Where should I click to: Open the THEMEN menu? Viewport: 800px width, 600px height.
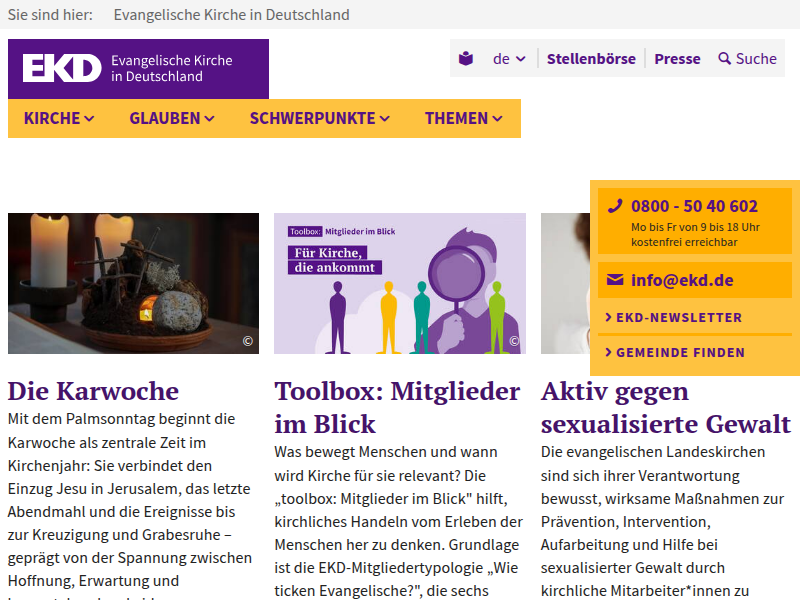pyautogui.click(x=464, y=118)
